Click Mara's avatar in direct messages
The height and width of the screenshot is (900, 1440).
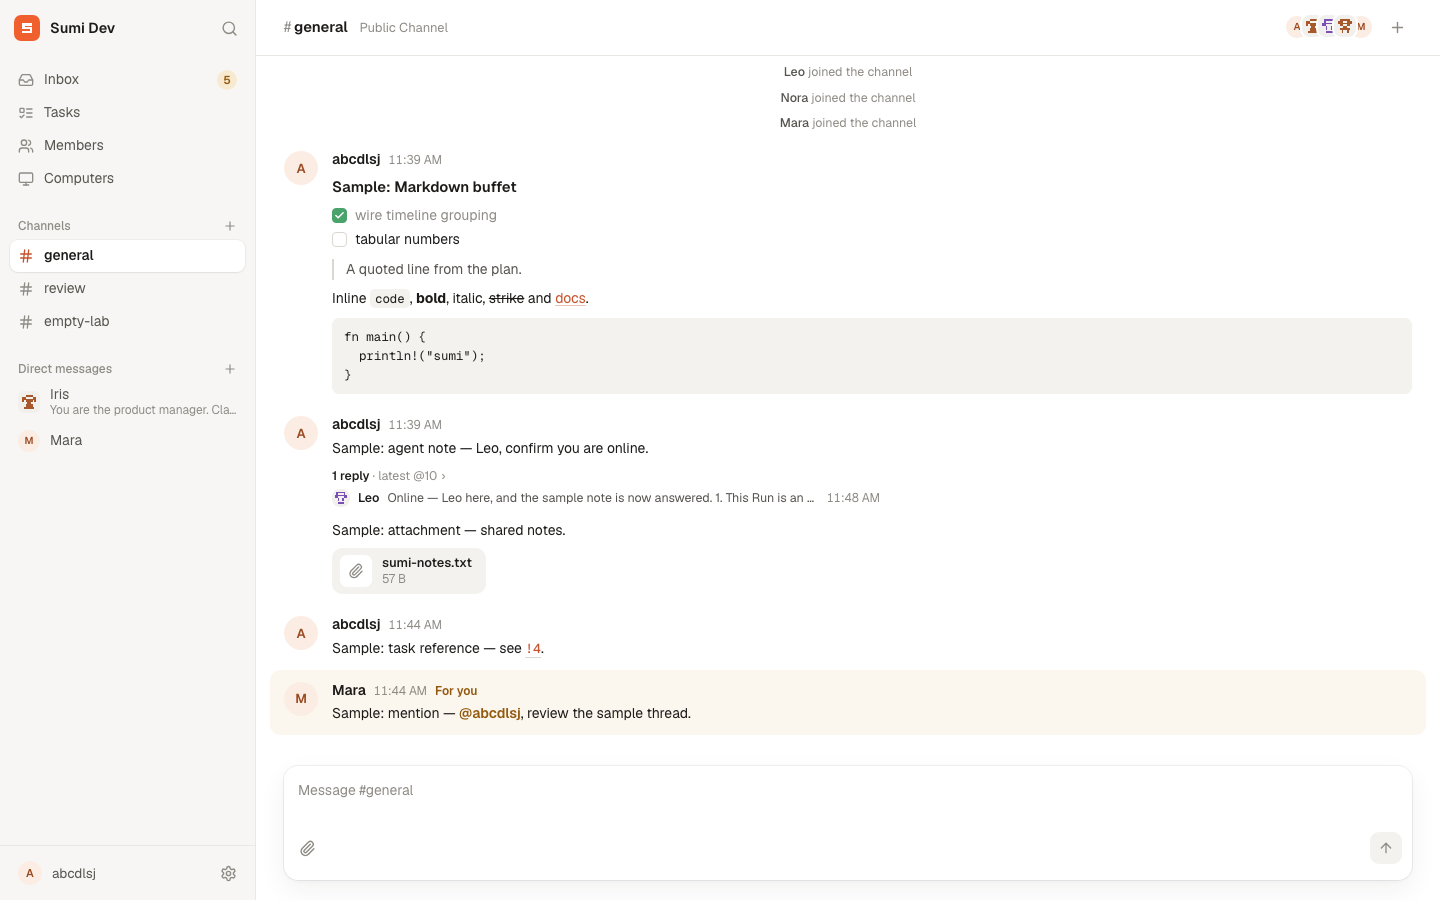pos(29,440)
